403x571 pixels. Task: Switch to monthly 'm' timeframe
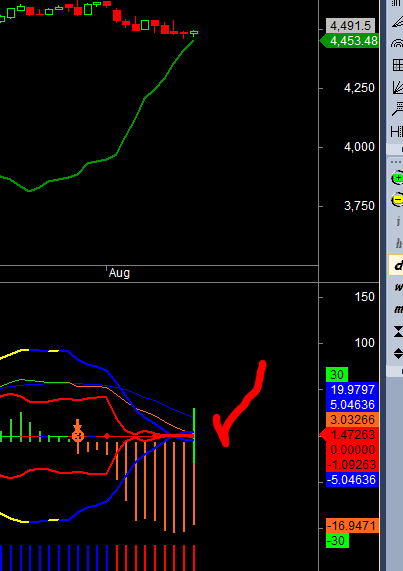click(x=399, y=309)
